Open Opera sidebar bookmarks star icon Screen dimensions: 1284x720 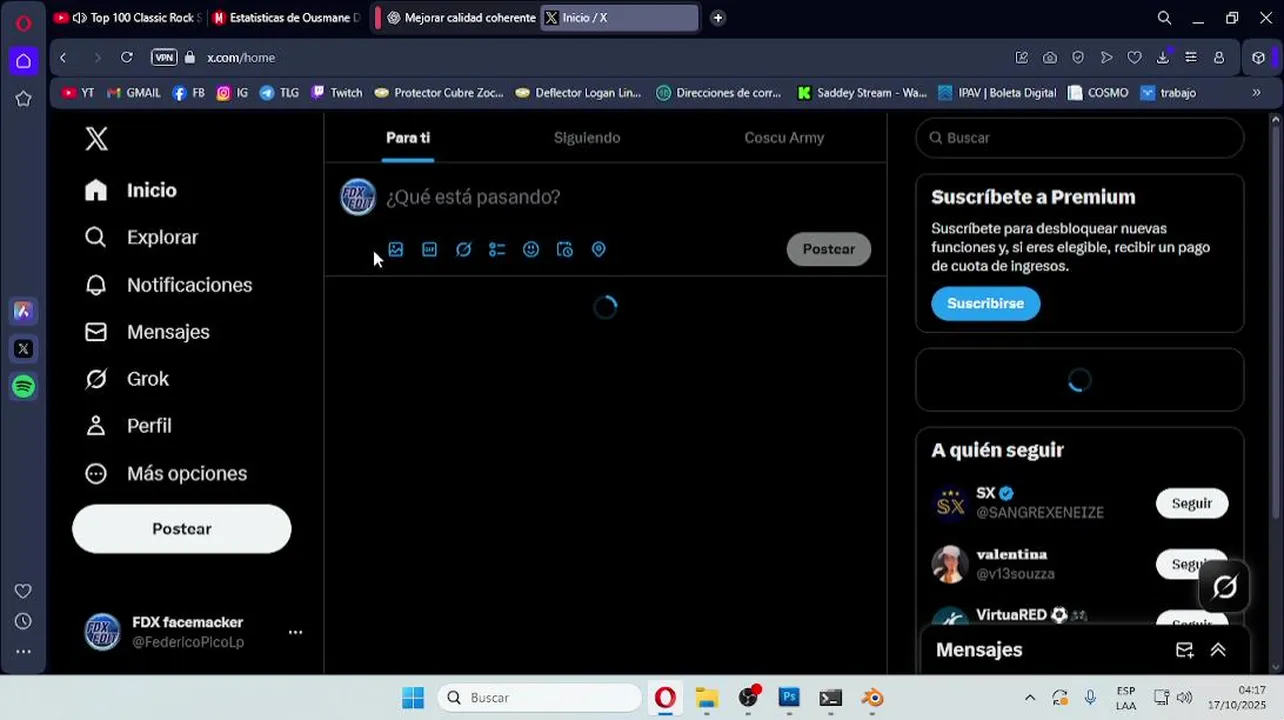23,98
